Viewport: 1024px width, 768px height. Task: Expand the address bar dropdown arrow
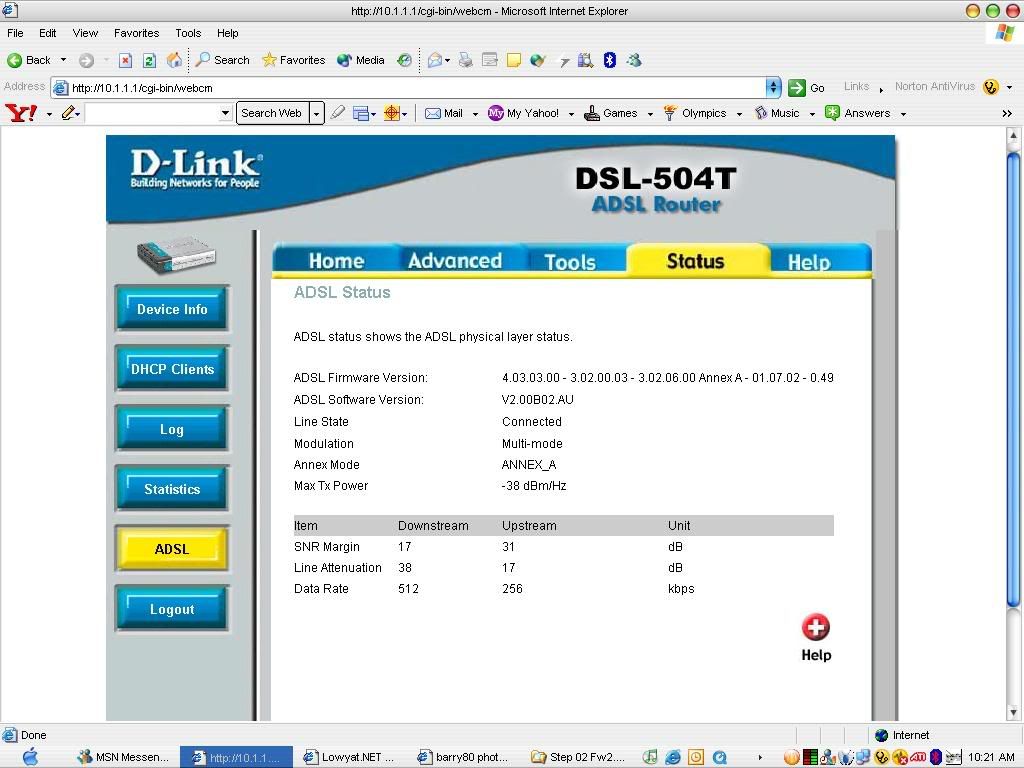point(772,87)
